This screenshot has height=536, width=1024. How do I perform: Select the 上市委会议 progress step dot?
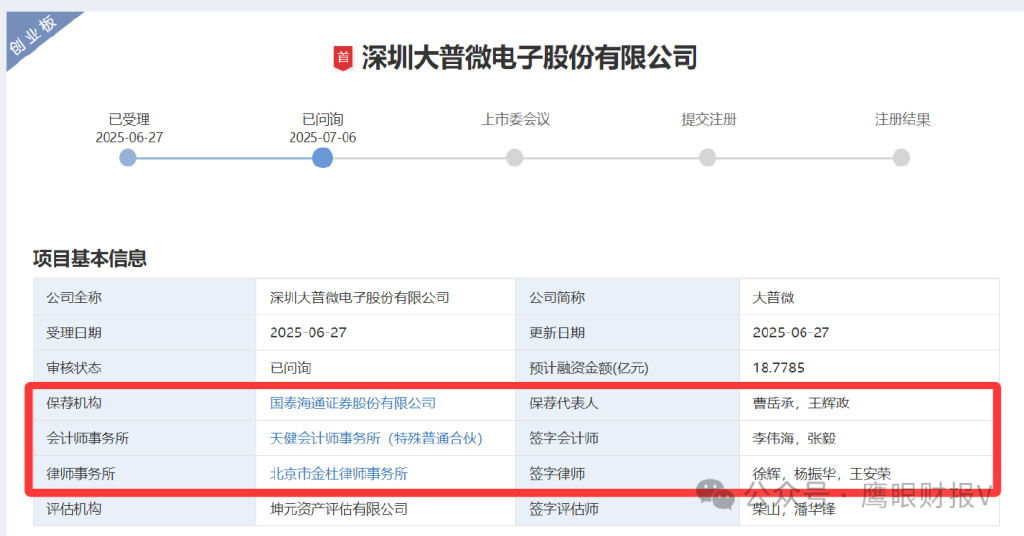pyautogui.click(x=515, y=157)
